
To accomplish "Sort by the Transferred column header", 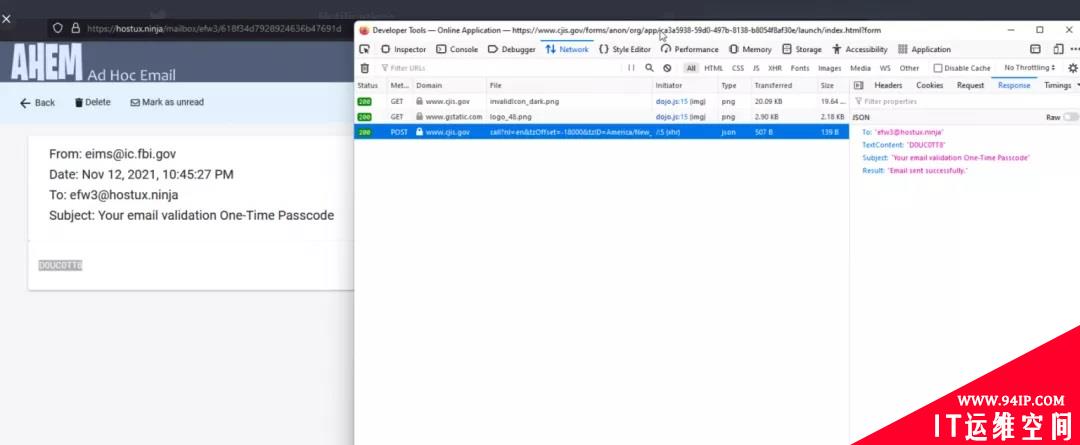I will [784, 85].
